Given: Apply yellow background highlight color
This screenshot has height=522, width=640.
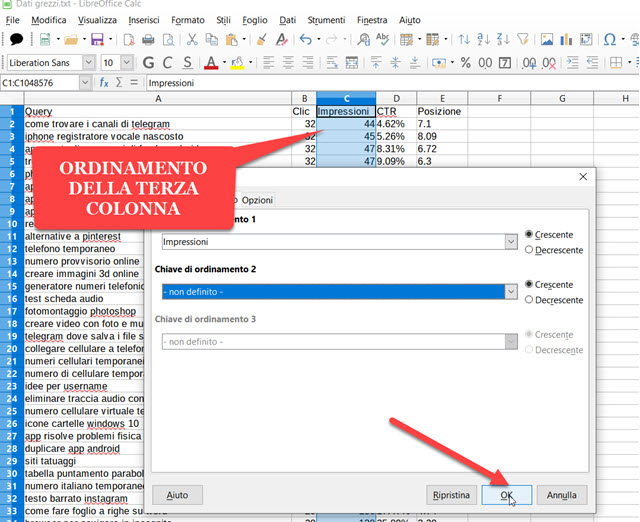Looking at the screenshot, I should (x=237, y=63).
